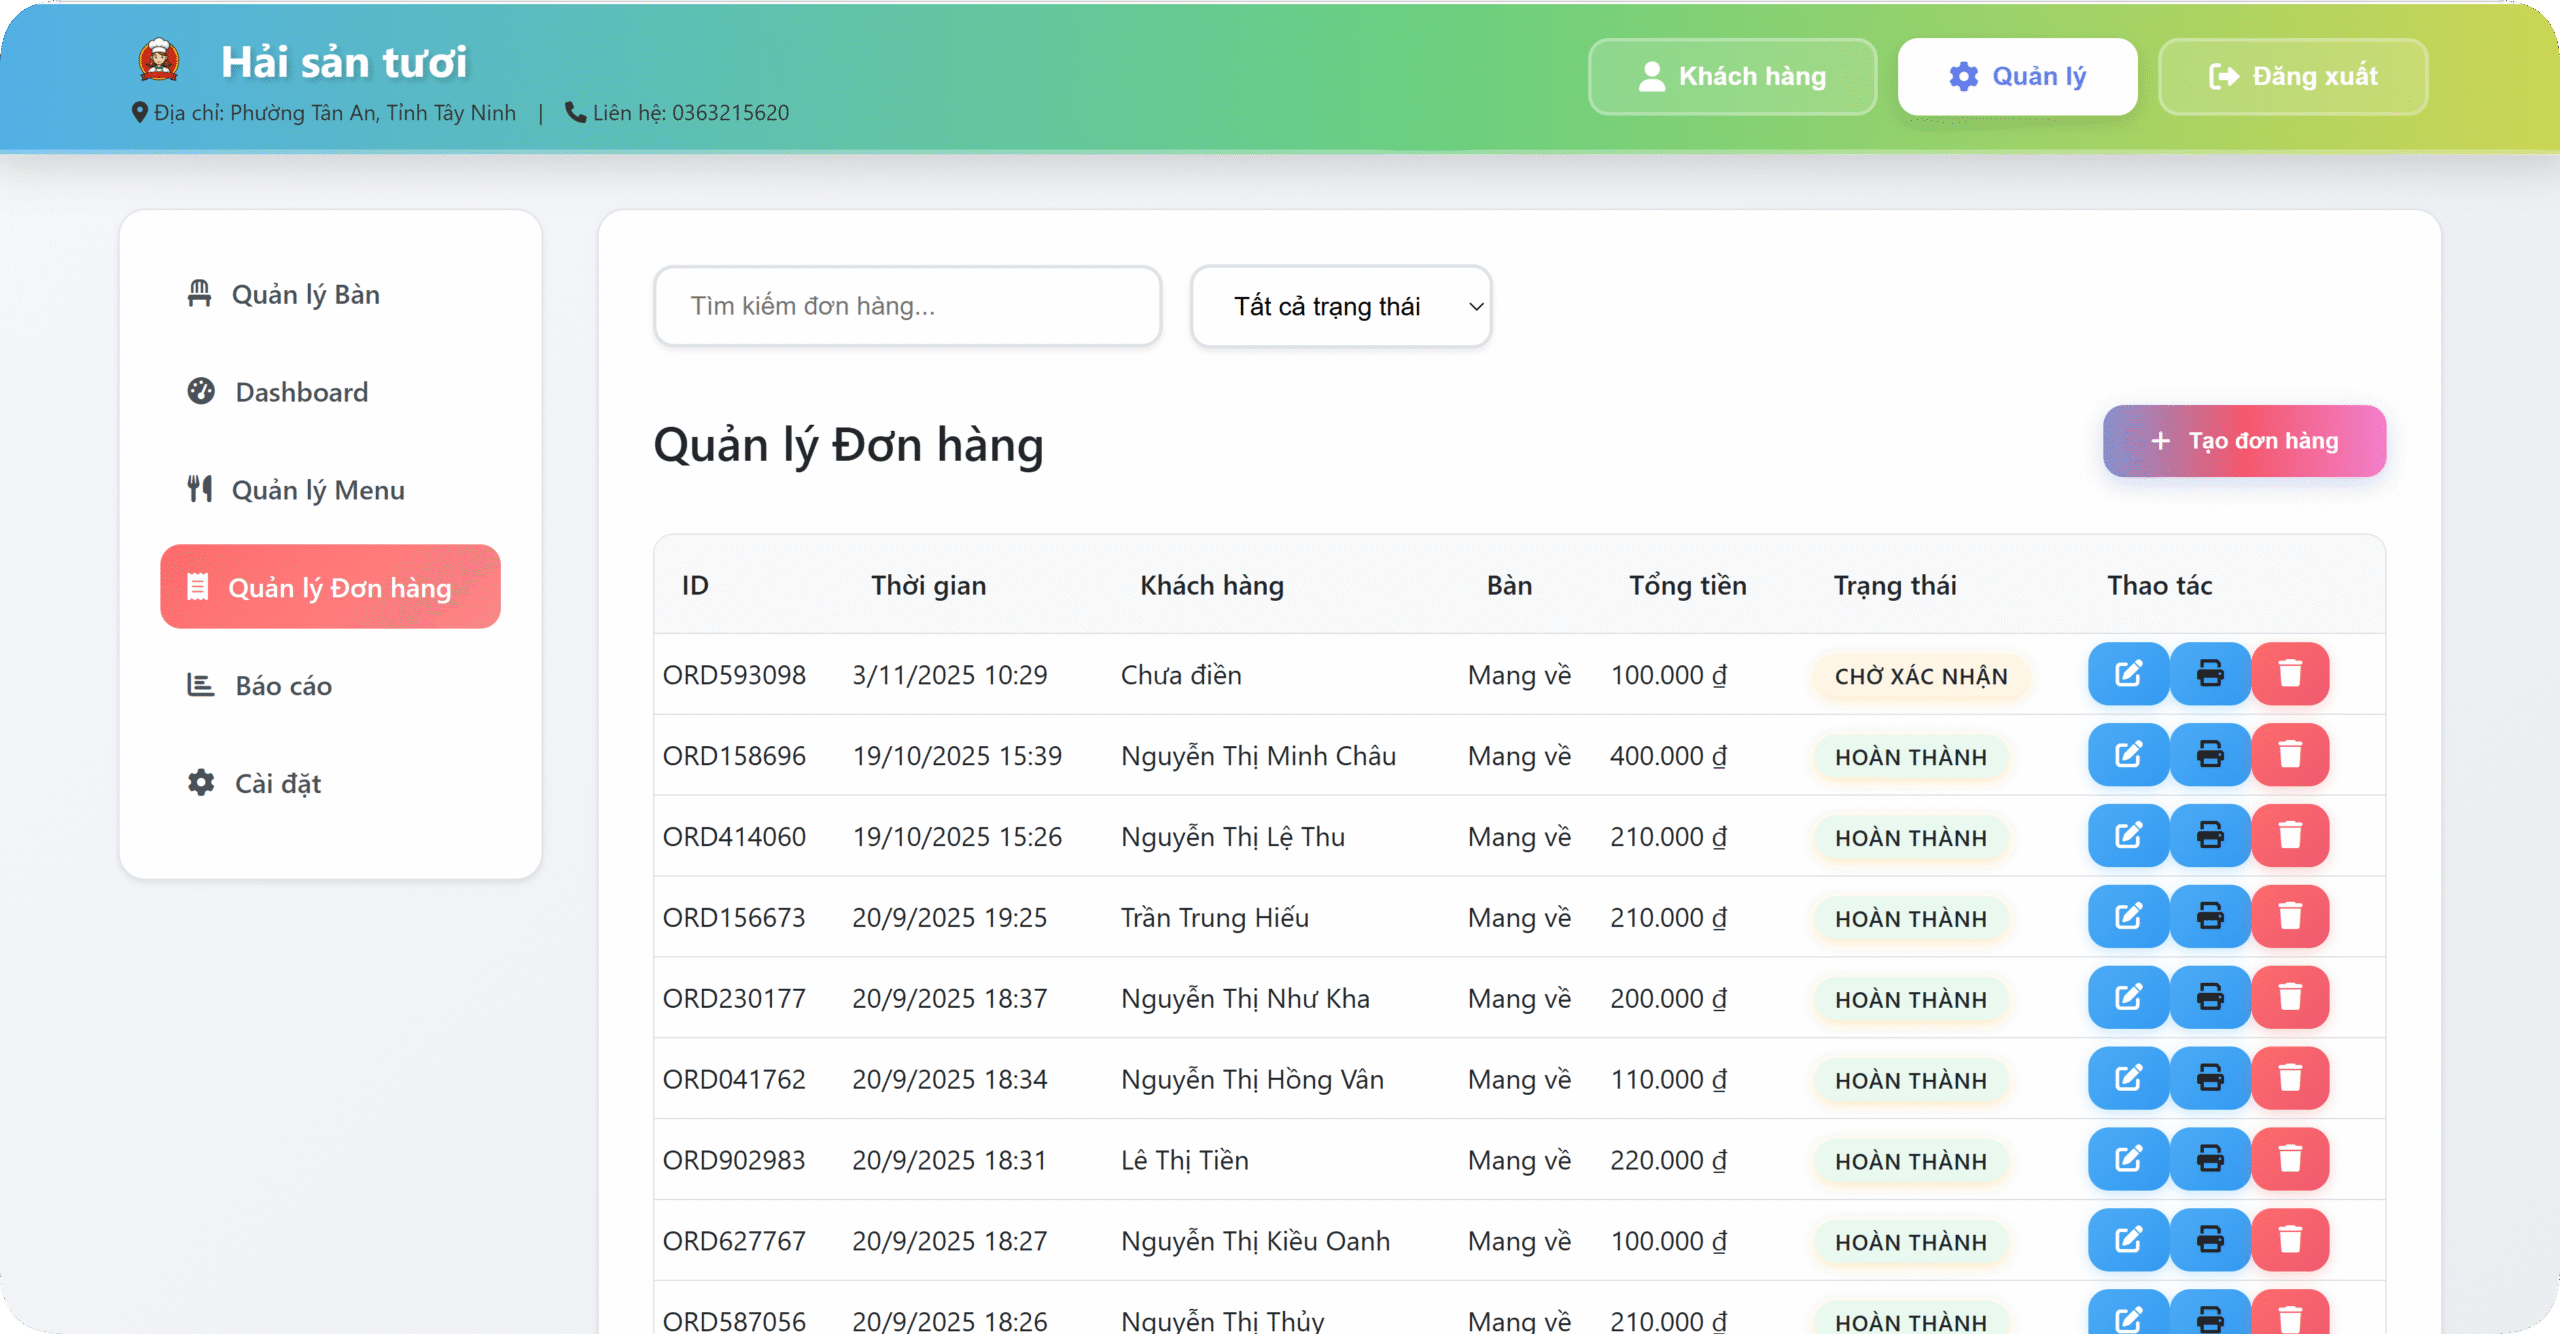Click the restaurant chef logo icon
The width and height of the screenshot is (2560, 1334).
pos(159,61)
